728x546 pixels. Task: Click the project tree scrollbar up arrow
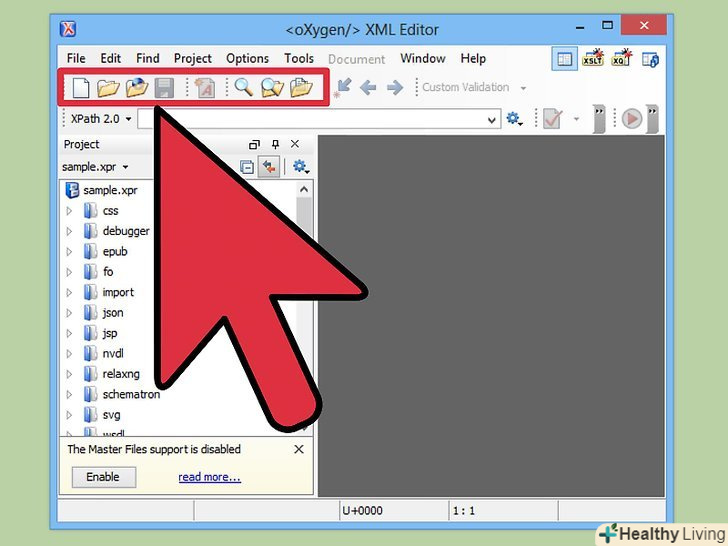[x=304, y=189]
